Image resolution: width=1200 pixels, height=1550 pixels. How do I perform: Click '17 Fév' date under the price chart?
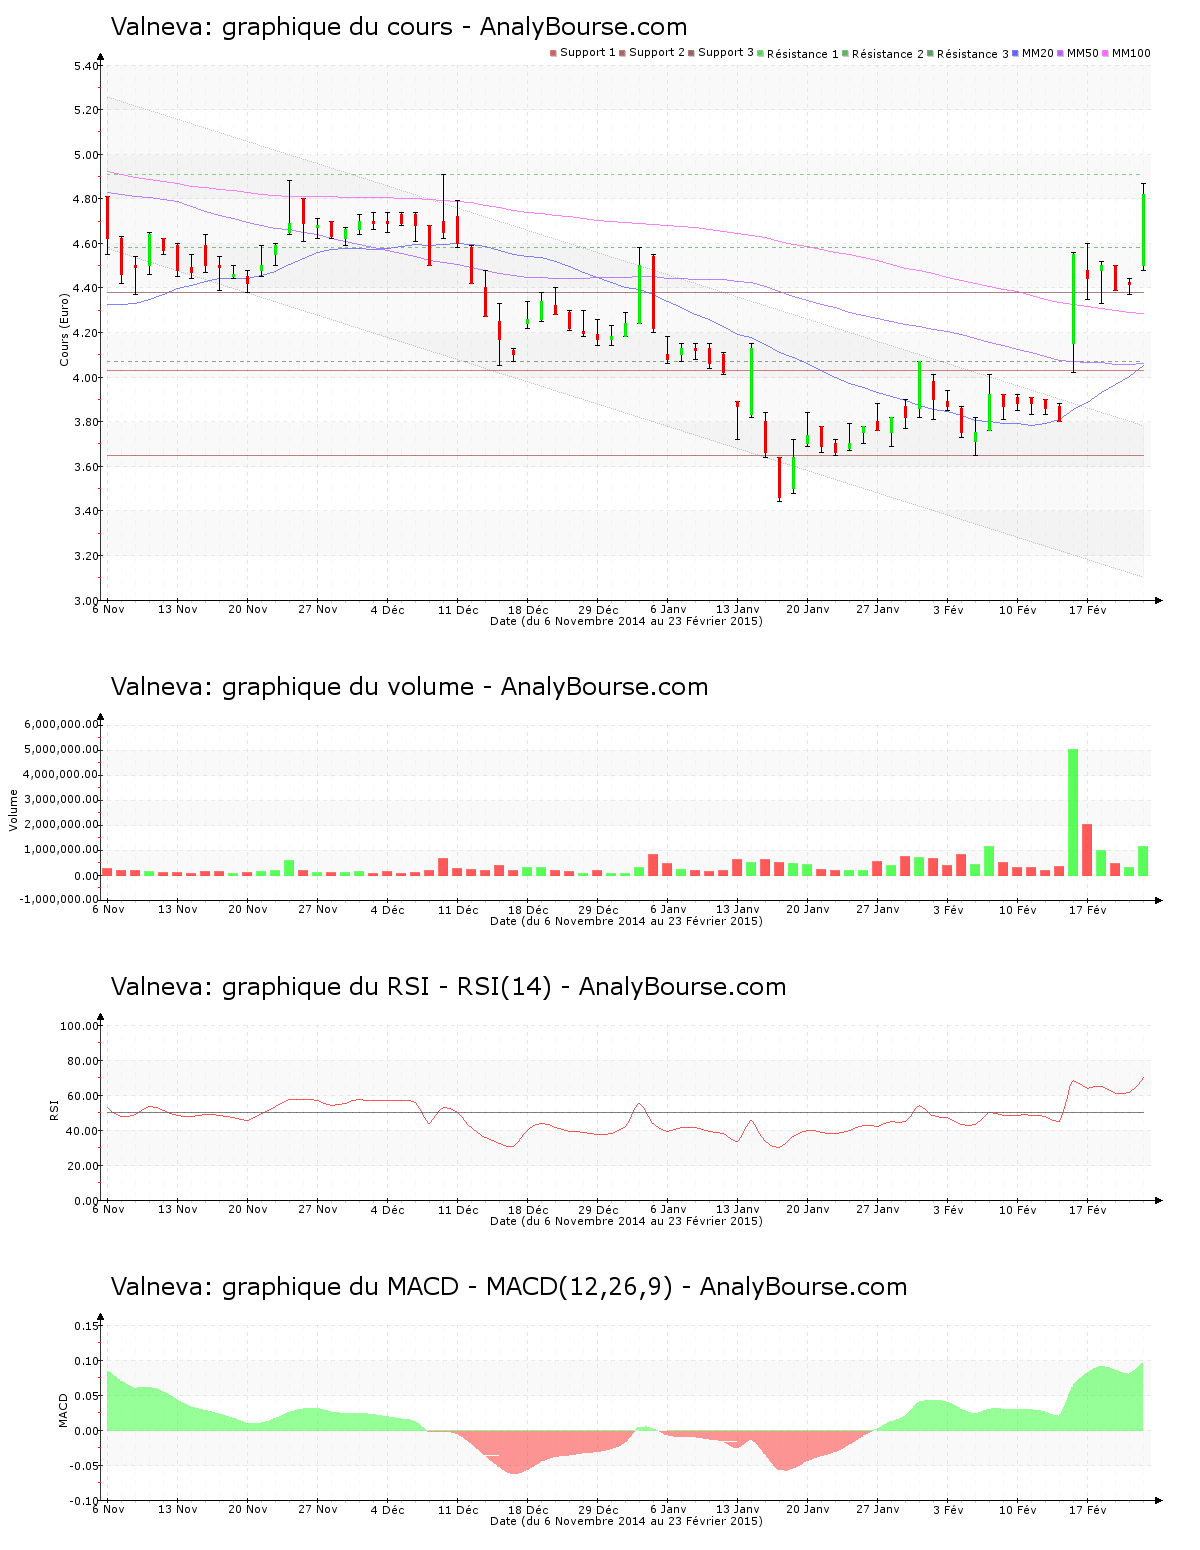[1088, 609]
